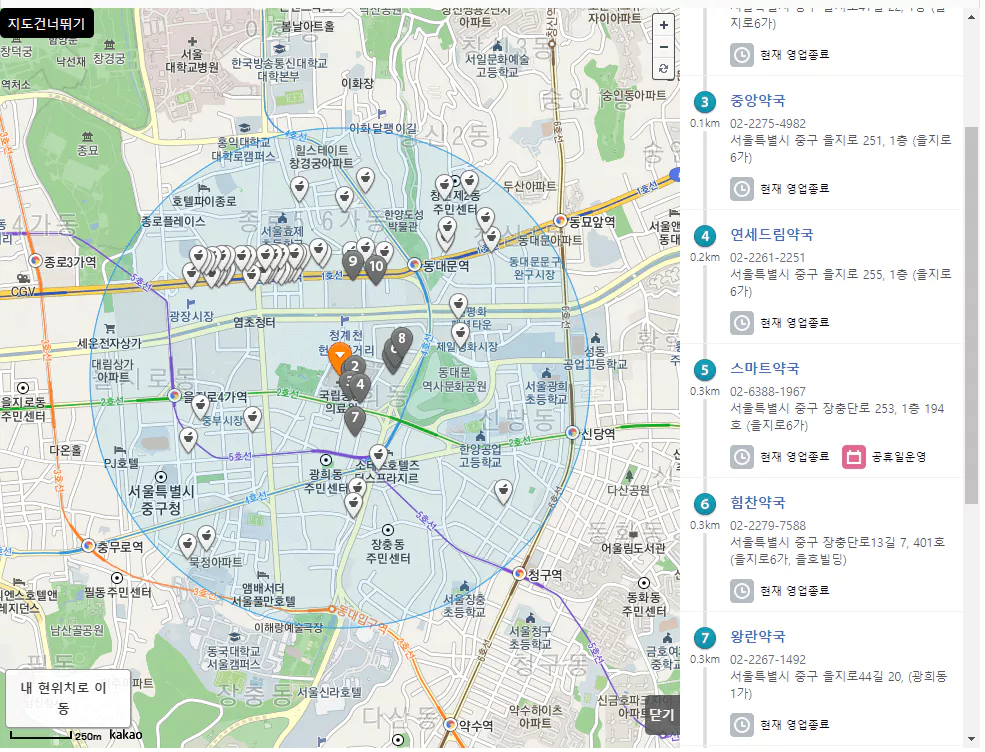
Task: Click list badge number 6
Action: [704, 504]
